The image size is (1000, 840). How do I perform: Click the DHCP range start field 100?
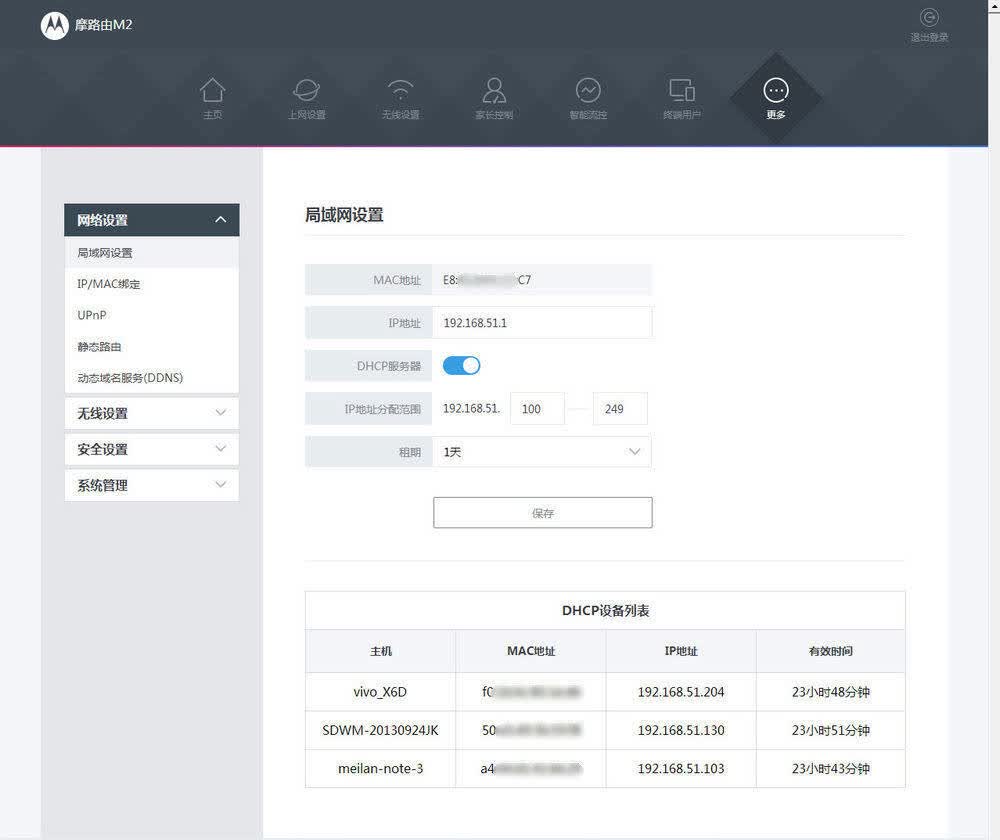pyautogui.click(x=537, y=409)
